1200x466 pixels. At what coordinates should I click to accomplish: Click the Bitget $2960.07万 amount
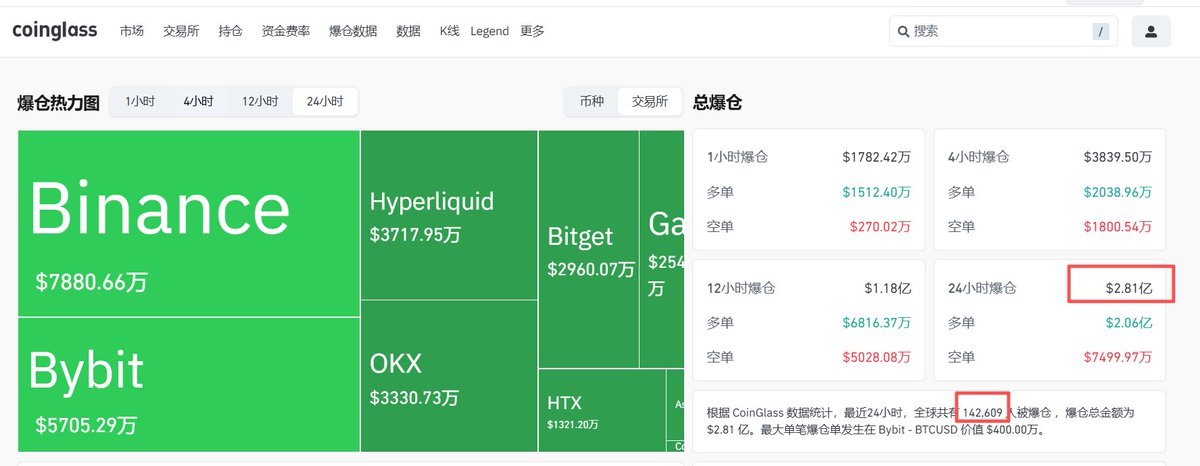click(591, 269)
